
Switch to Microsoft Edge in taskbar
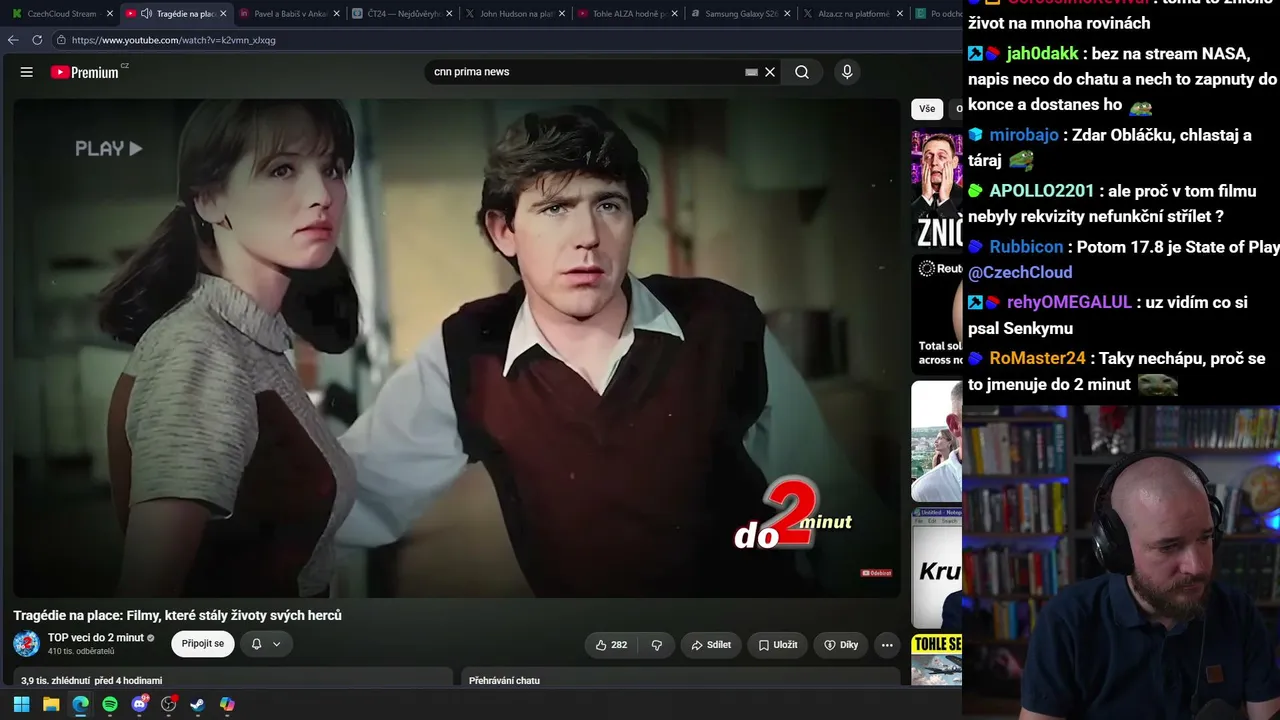(x=80, y=704)
